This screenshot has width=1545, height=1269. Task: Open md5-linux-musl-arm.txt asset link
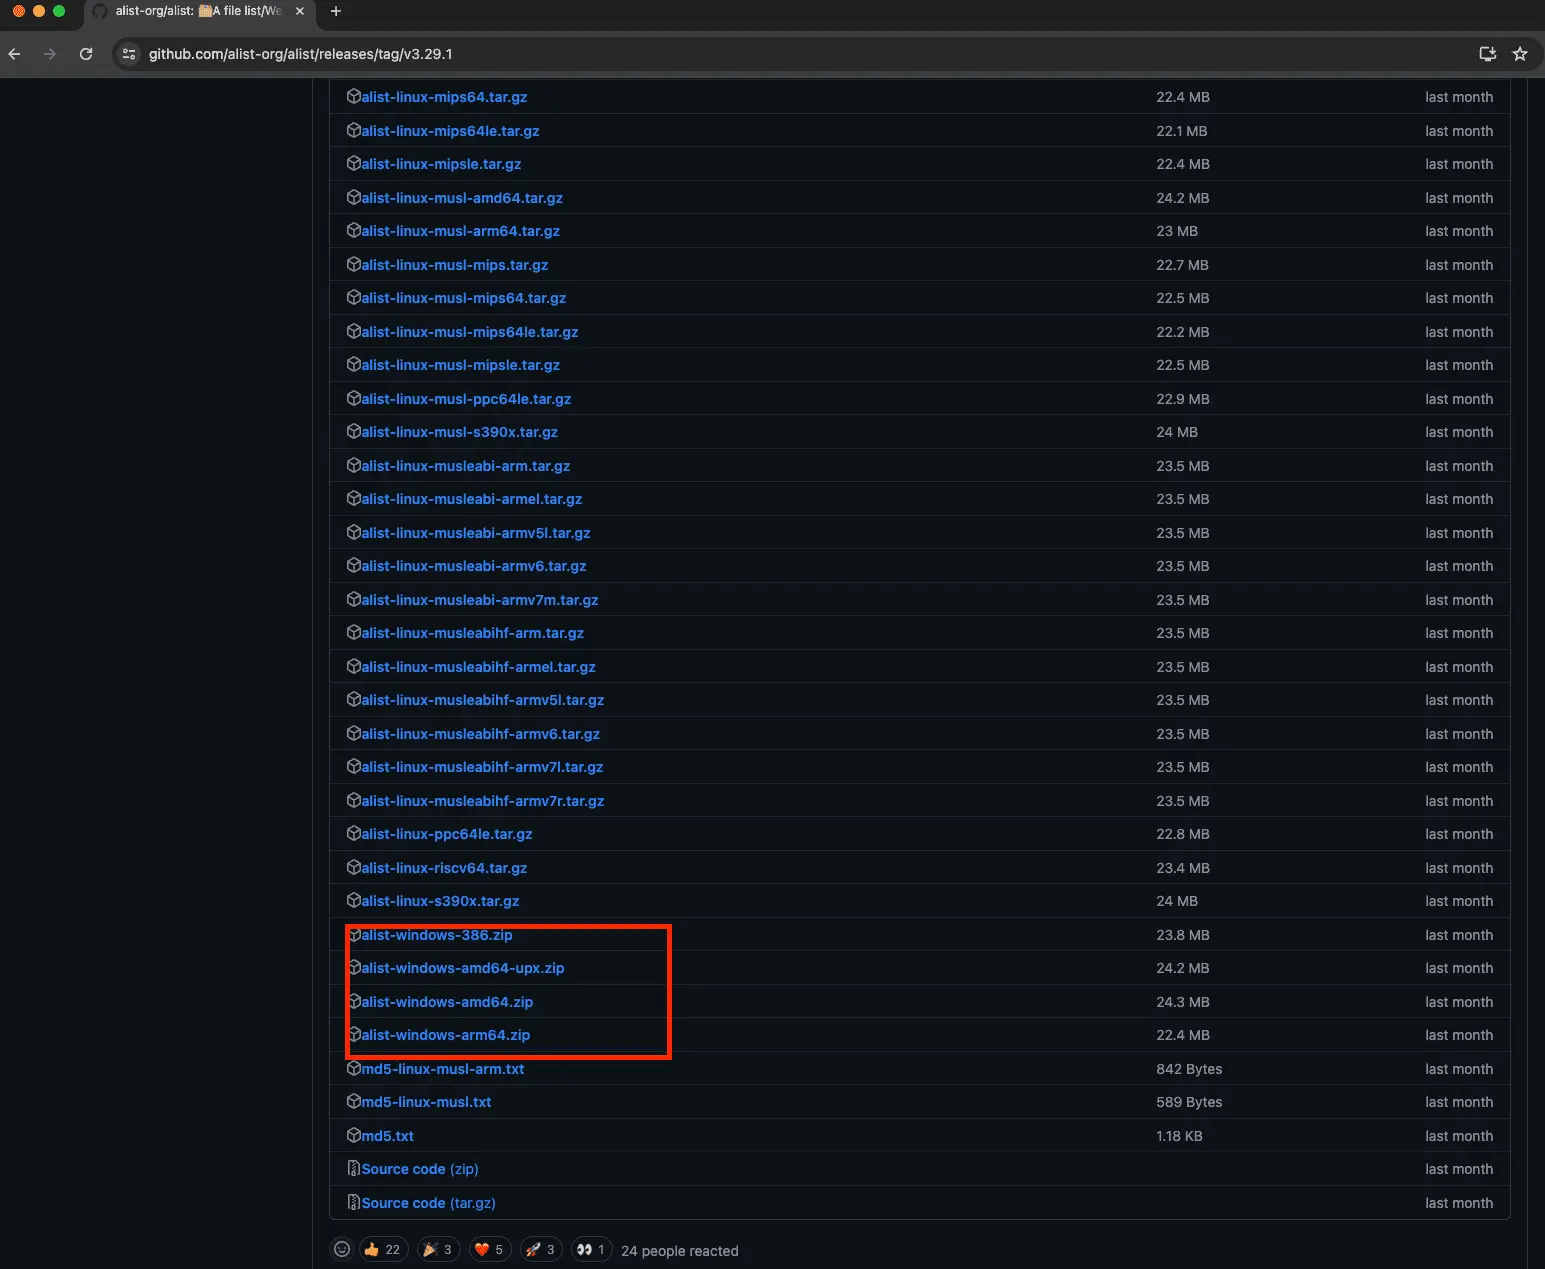coord(443,1069)
